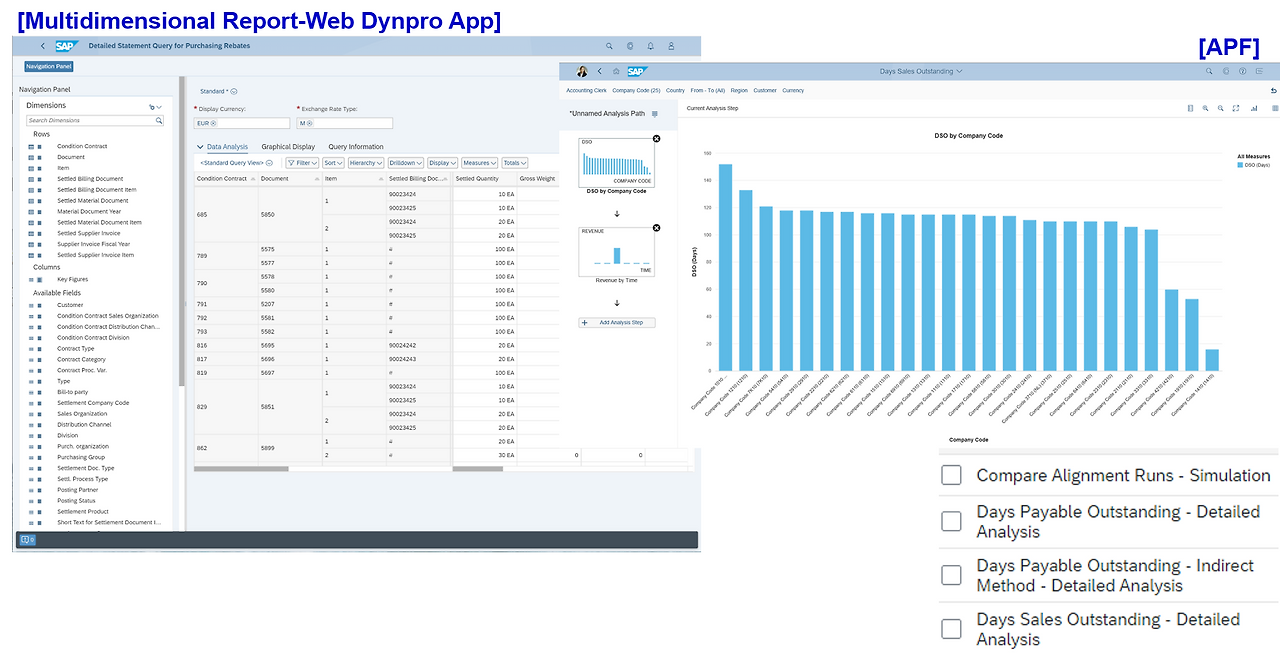Viewport: 1280px width, 656px height.
Task: Click the SAP logo in the Dynpro app header
Action: pyautogui.click(x=67, y=46)
